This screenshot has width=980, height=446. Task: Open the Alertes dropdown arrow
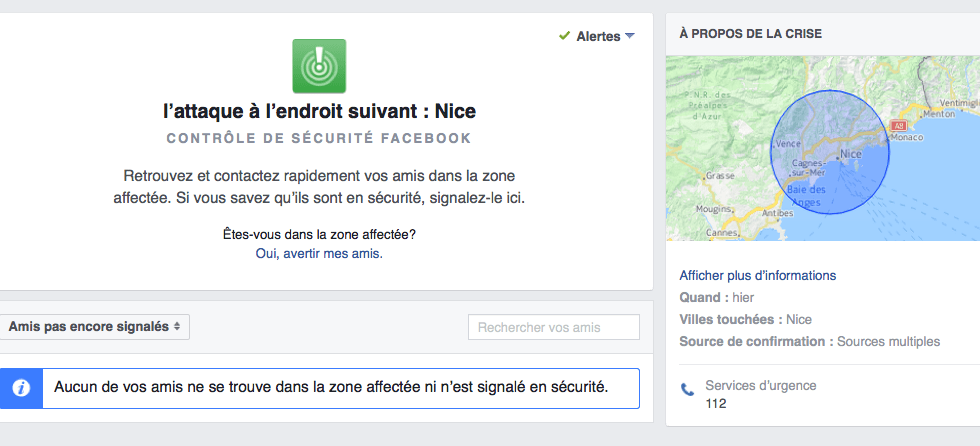(630, 36)
